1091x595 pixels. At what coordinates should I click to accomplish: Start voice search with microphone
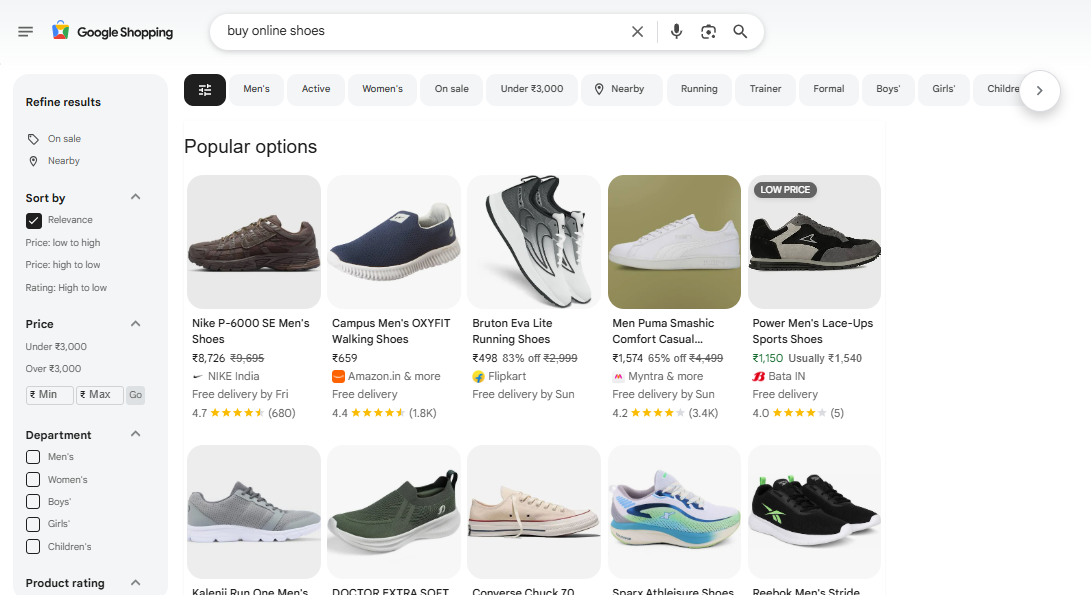pyautogui.click(x=676, y=31)
